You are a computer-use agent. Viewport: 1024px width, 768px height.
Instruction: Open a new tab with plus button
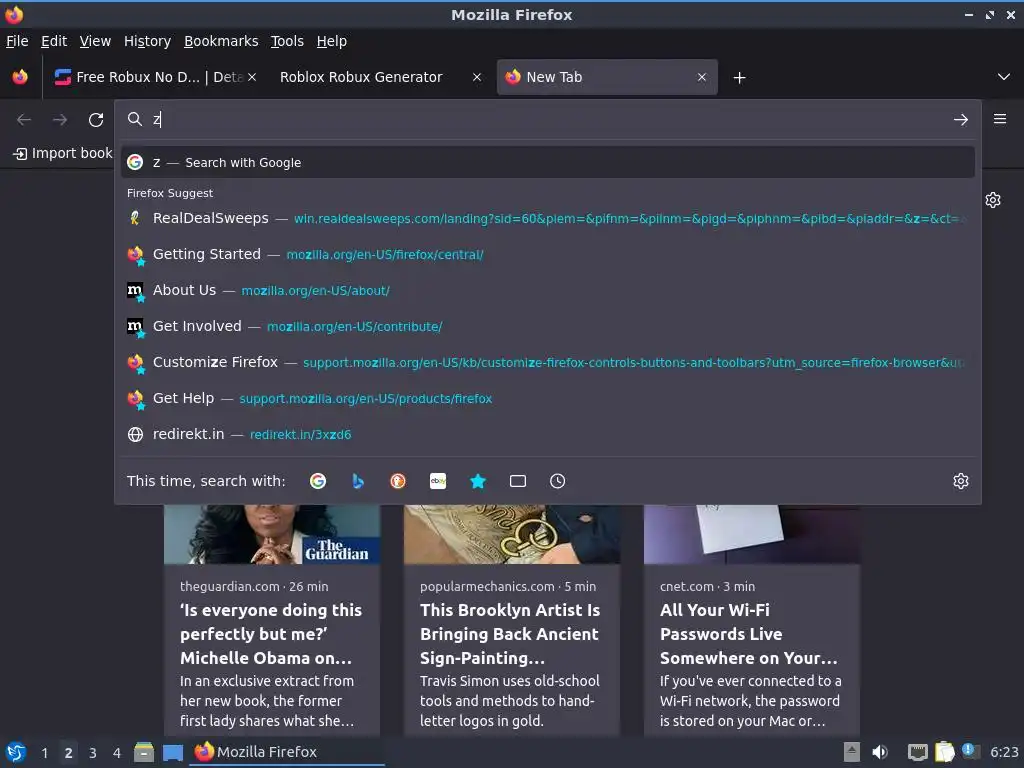click(x=739, y=78)
